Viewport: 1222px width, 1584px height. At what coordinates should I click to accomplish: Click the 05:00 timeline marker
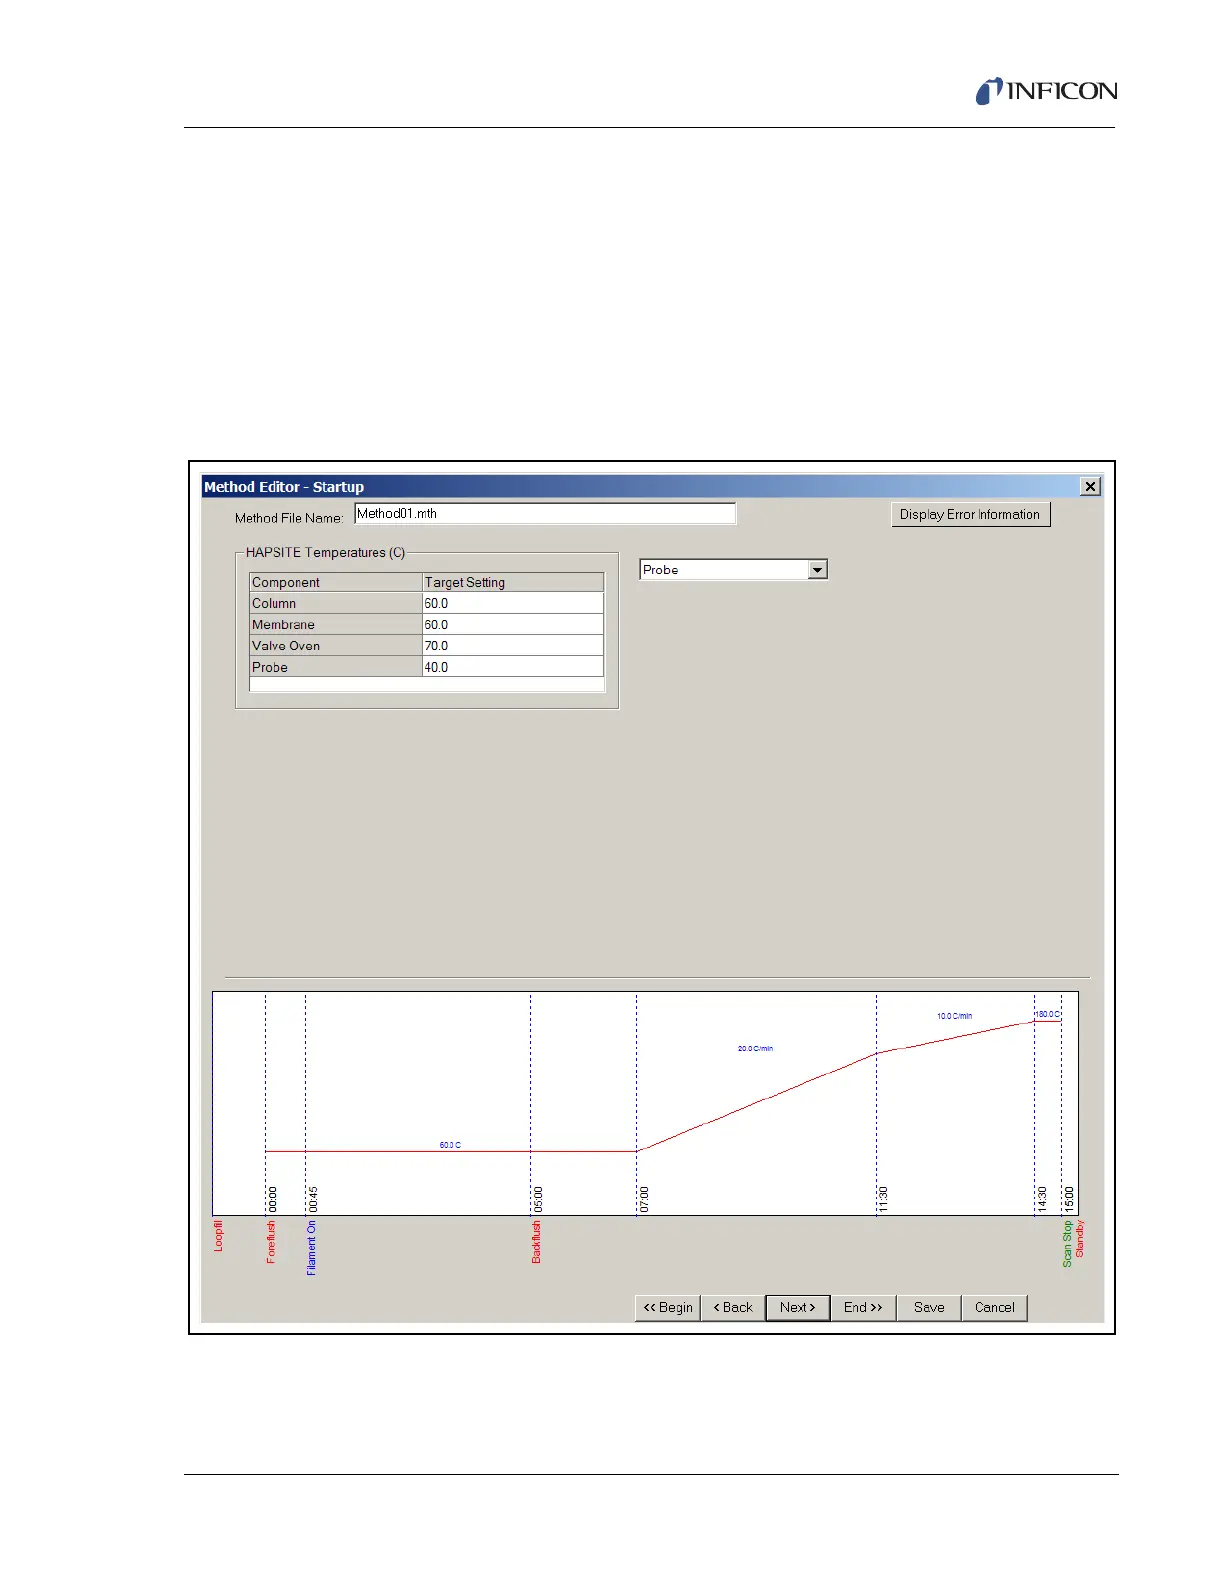[x=538, y=1200]
